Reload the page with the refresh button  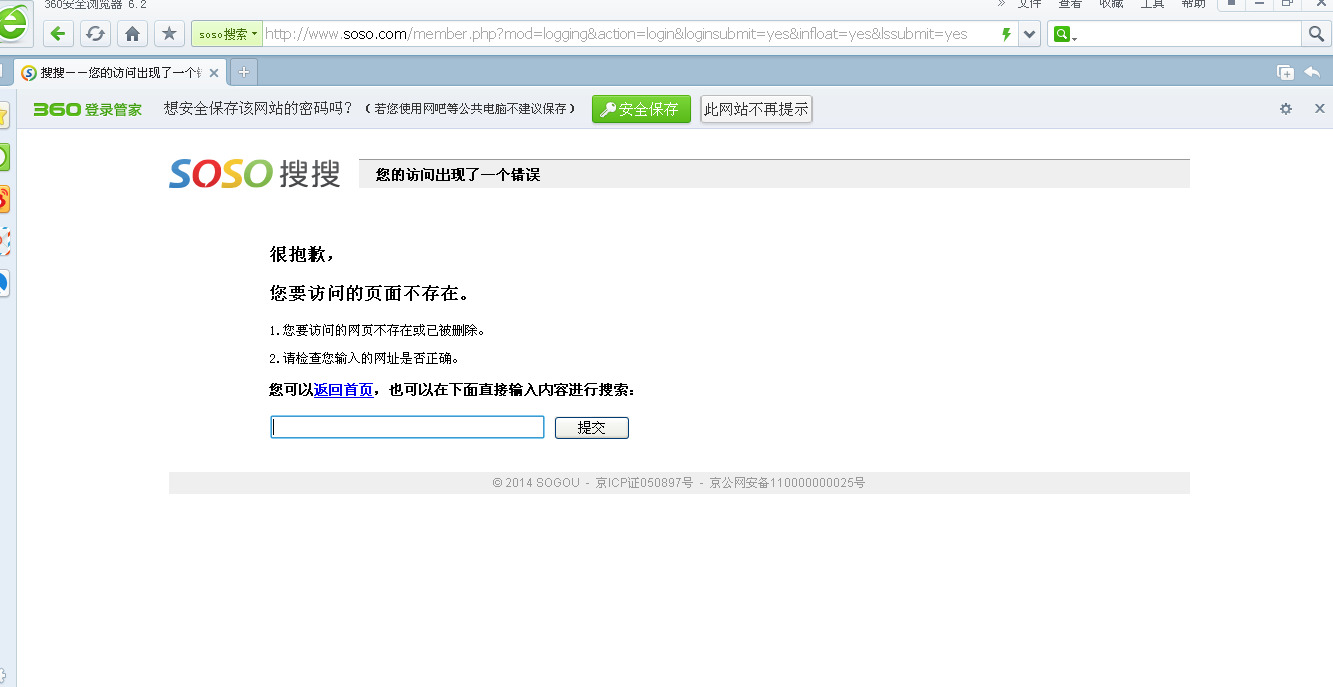point(95,34)
